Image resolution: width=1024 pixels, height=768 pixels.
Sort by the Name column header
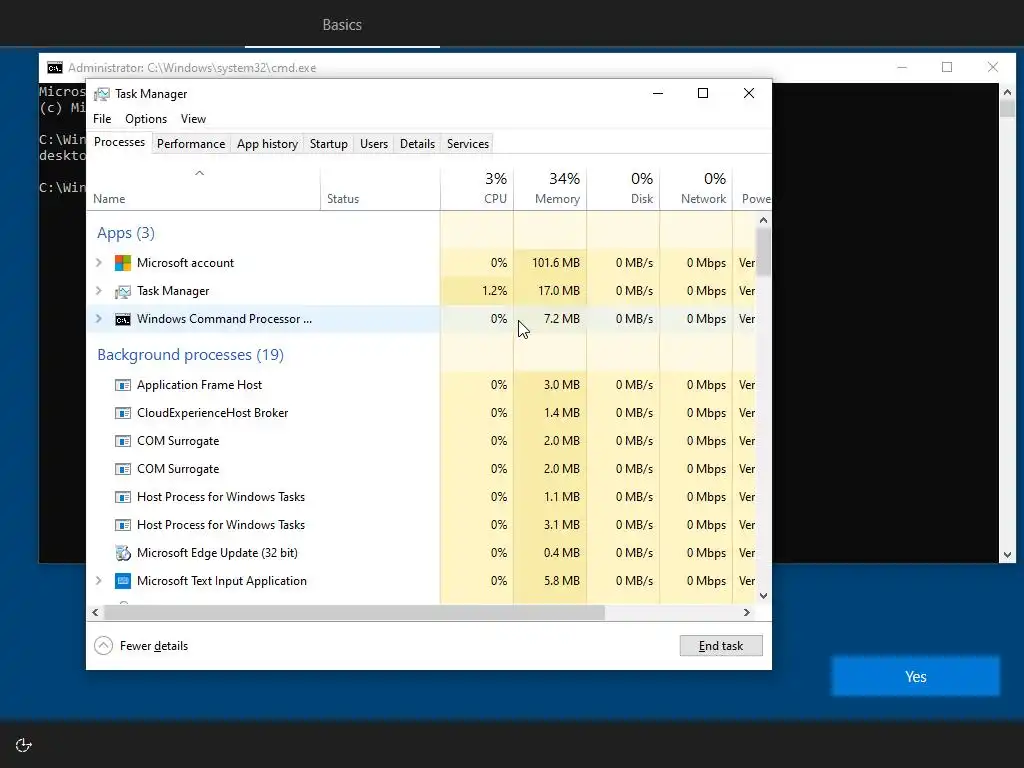(x=203, y=188)
